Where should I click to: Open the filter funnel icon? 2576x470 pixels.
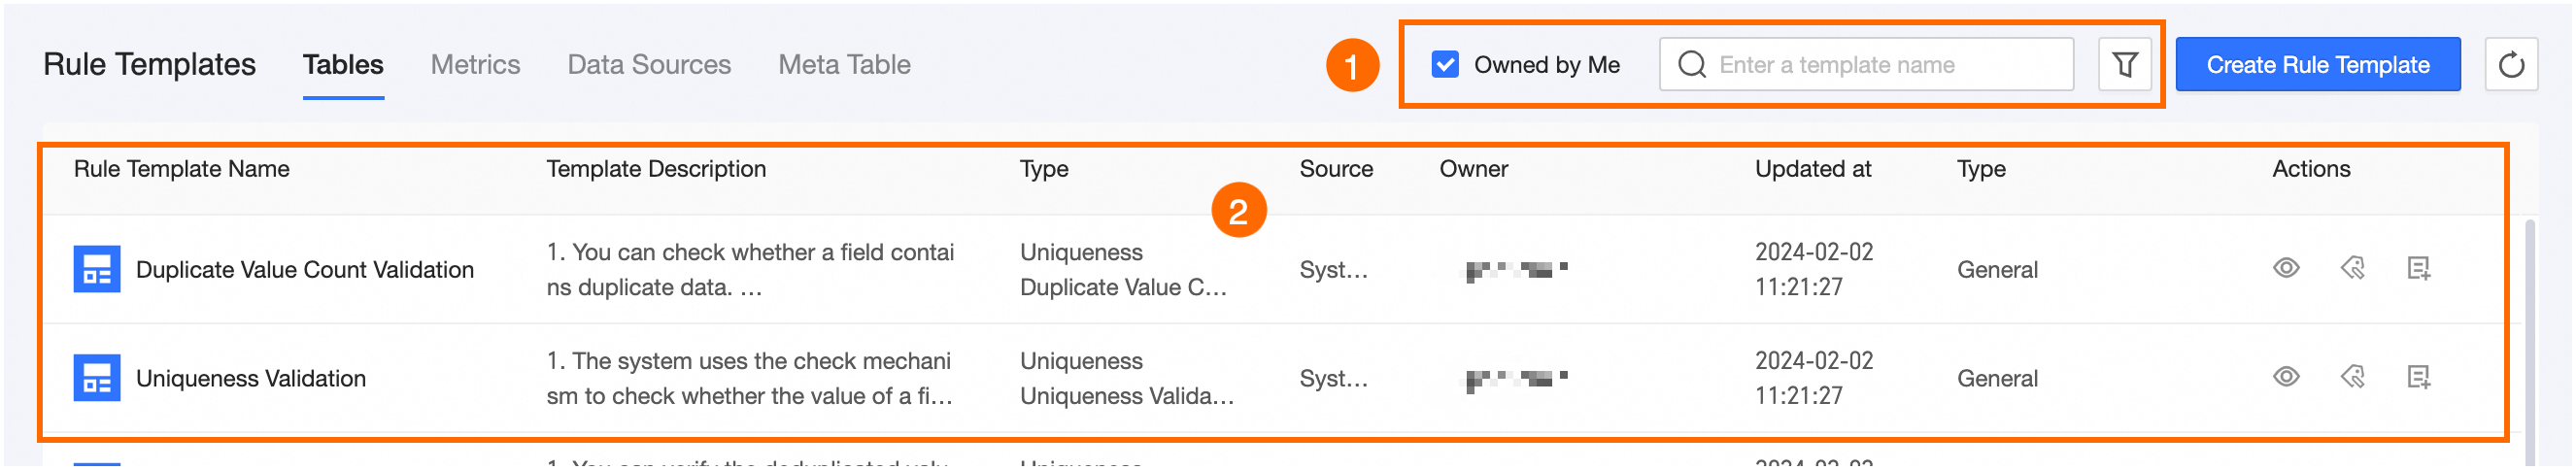(x=2125, y=65)
